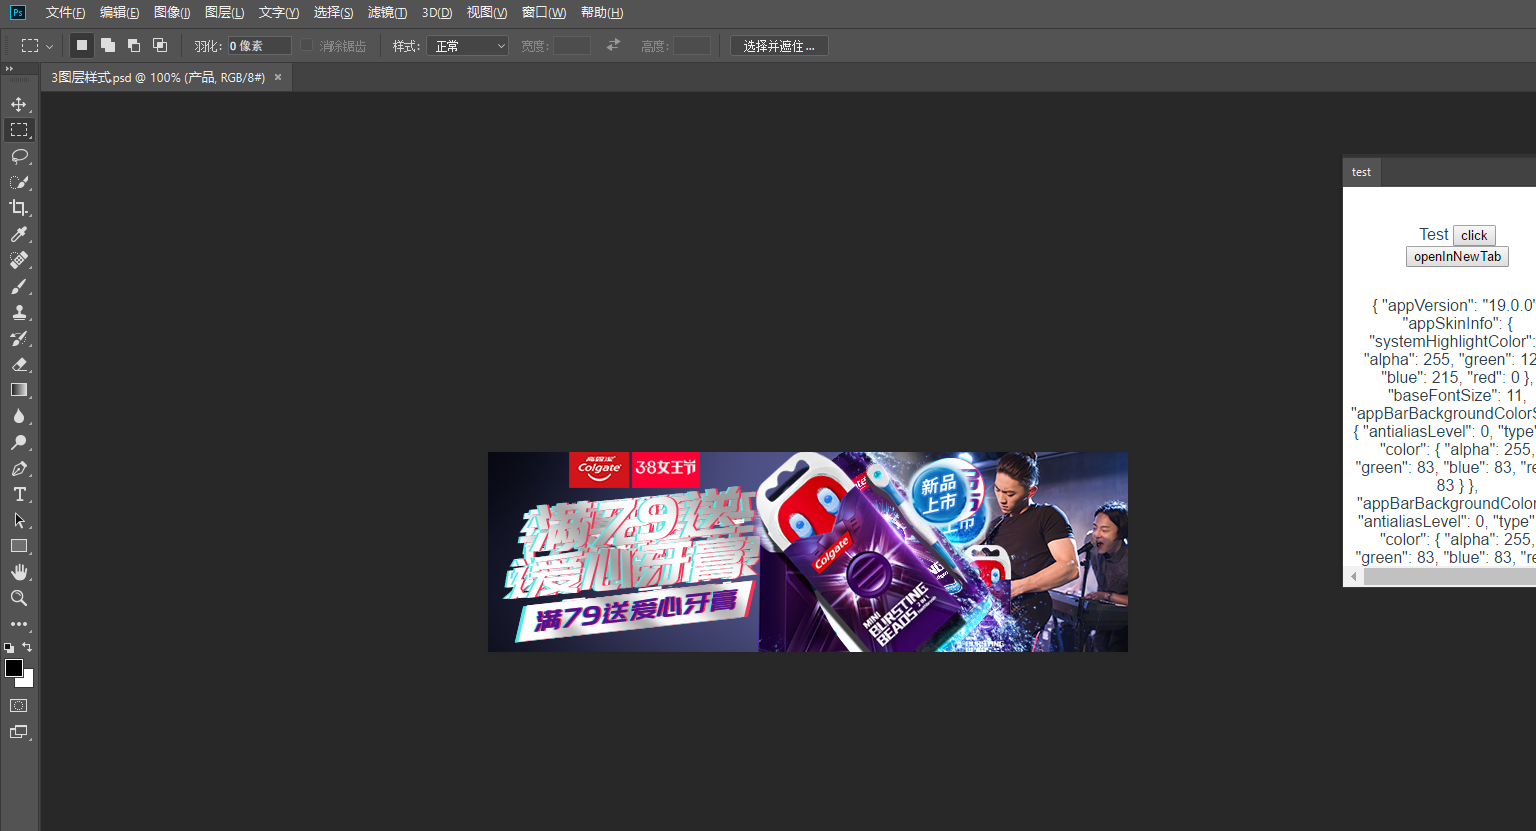The image size is (1536, 831).
Task: Open the 选择(S) menu
Action: (333, 13)
